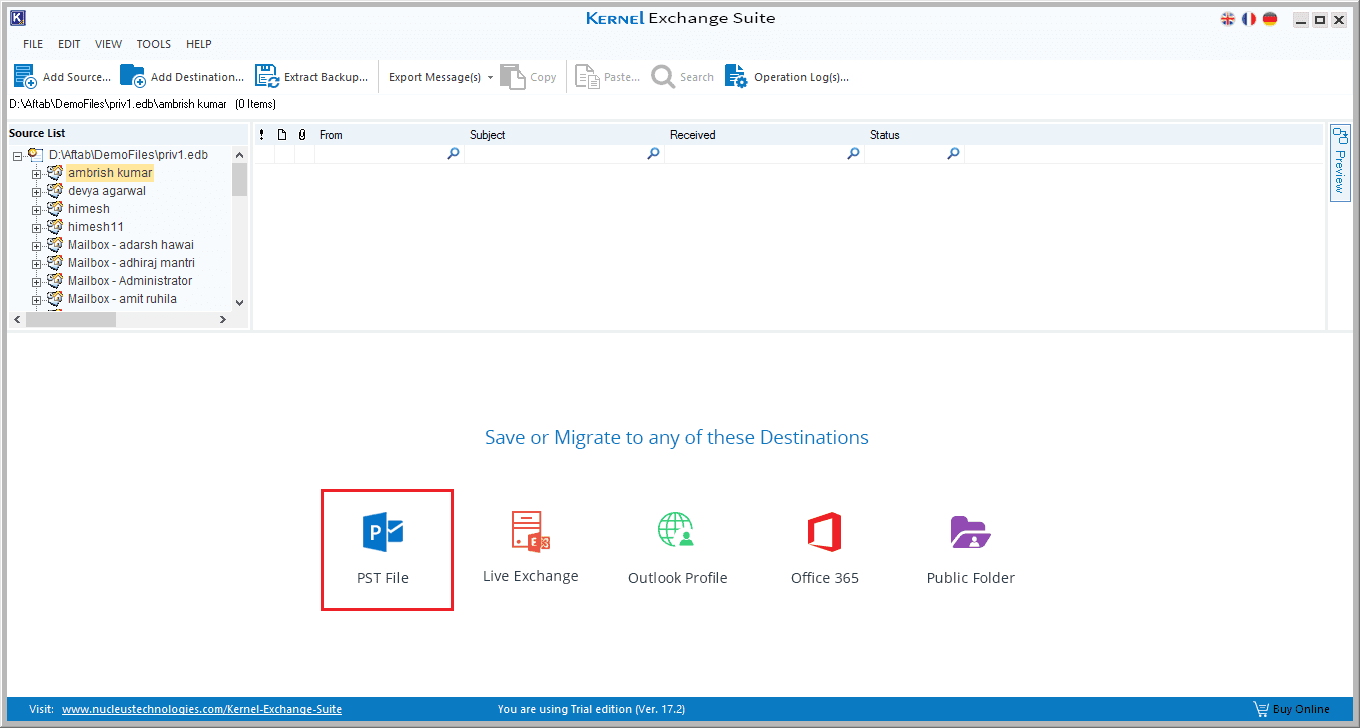The height and width of the screenshot is (728, 1360).
Task: Open the VIEW menu
Action: click(x=109, y=44)
